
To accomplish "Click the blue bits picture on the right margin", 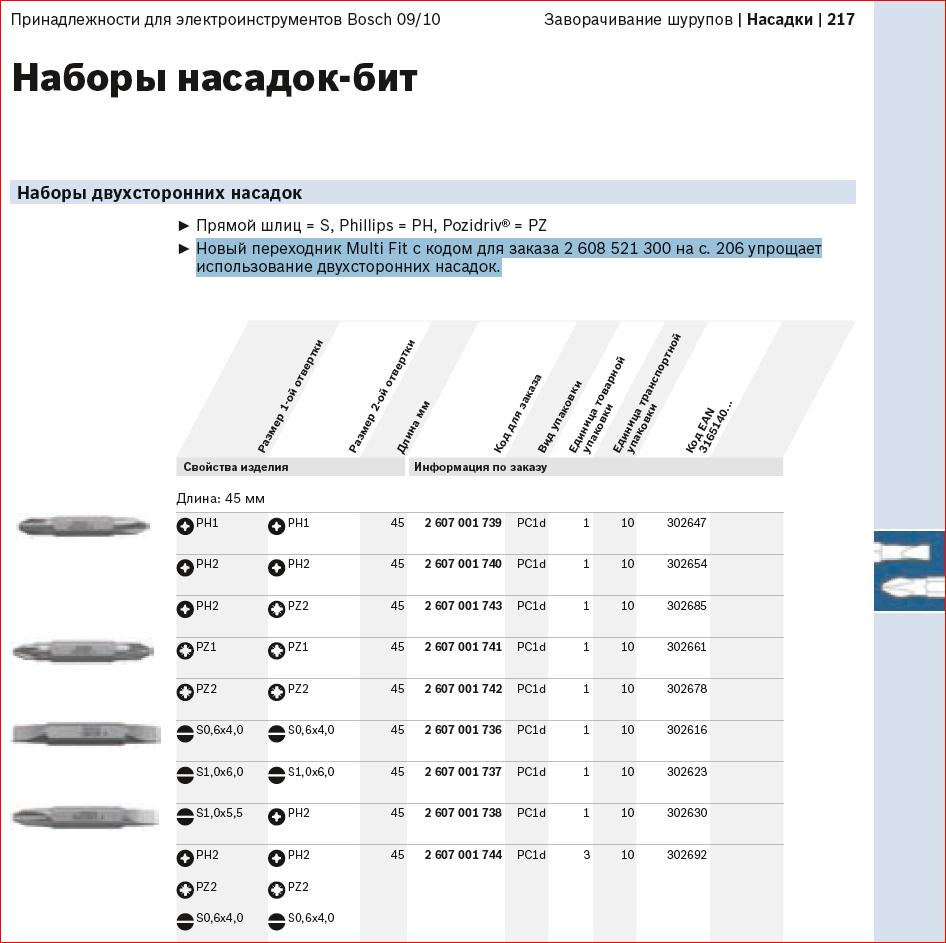I will coord(909,571).
